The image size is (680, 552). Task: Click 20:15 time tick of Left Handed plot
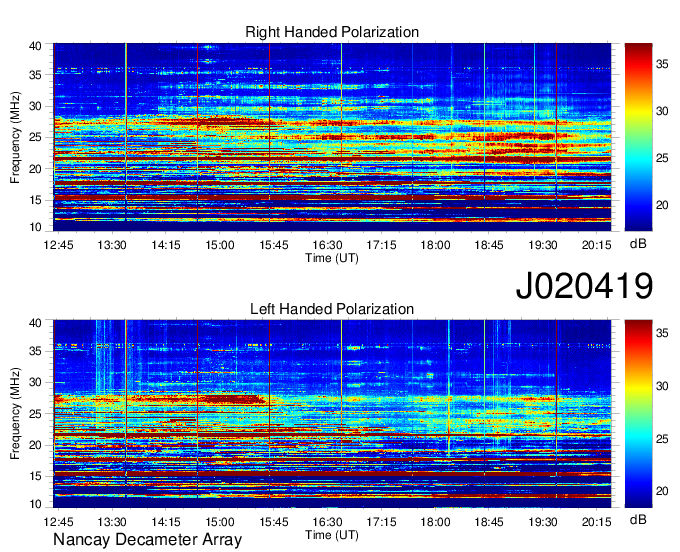point(597,522)
